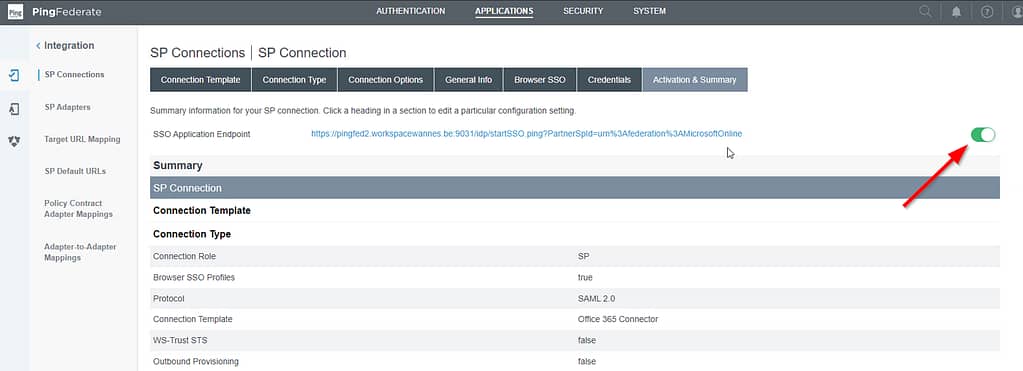Viewport: 1023px width, 371px height.
Task: Open the notifications bell icon
Action: coord(956,12)
